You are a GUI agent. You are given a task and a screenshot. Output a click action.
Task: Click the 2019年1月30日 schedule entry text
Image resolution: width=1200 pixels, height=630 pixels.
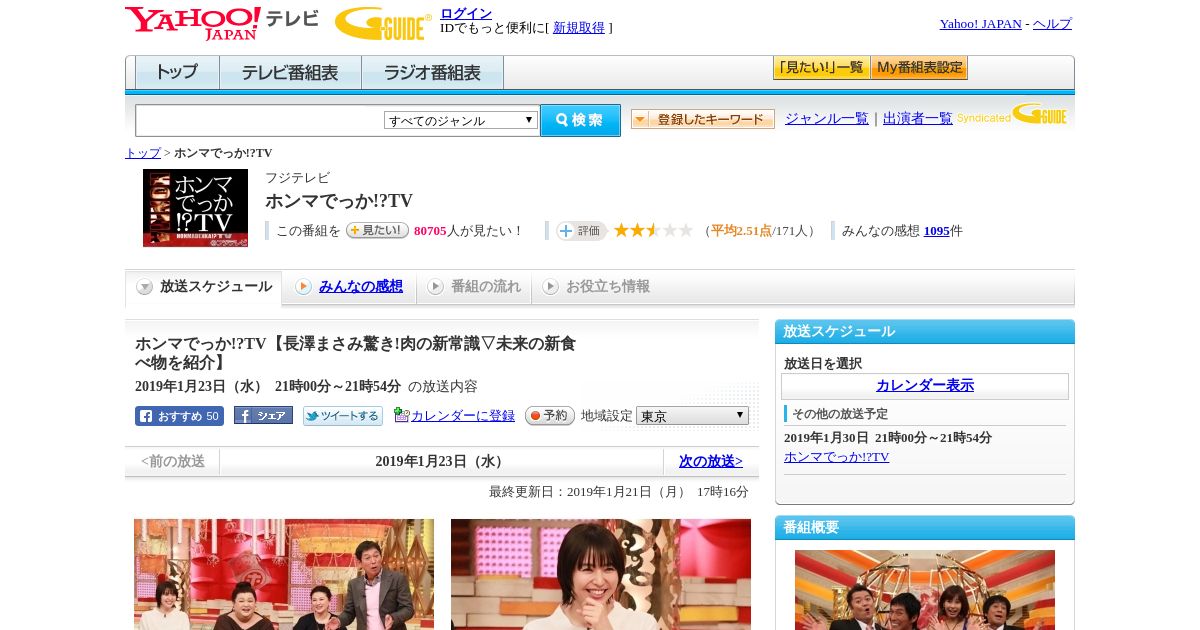(x=888, y=438)
